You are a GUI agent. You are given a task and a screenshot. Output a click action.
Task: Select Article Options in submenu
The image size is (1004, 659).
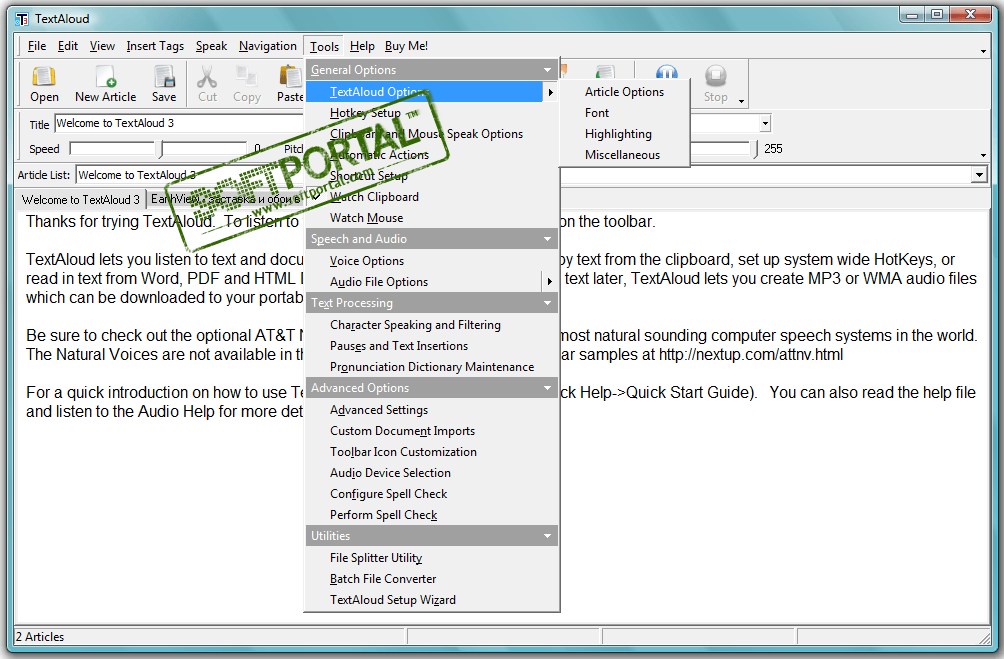(x=625, y=92)
